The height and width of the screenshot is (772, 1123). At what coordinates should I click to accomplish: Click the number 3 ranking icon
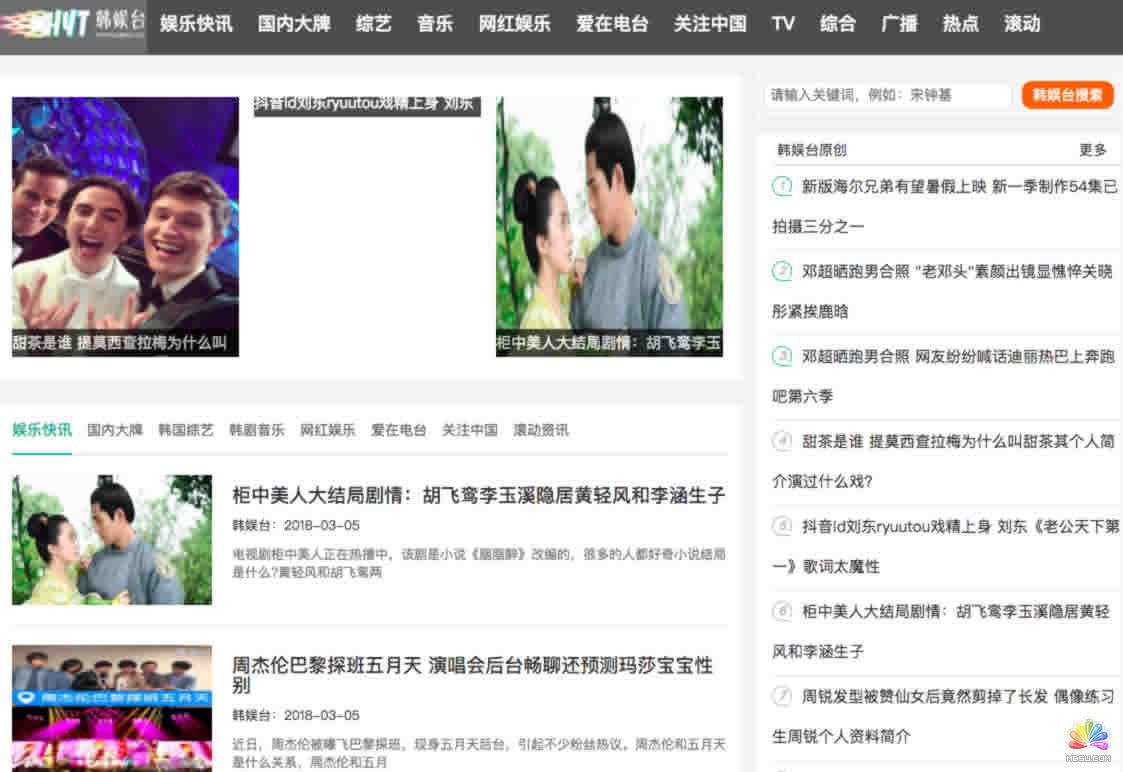click(783, 356)
